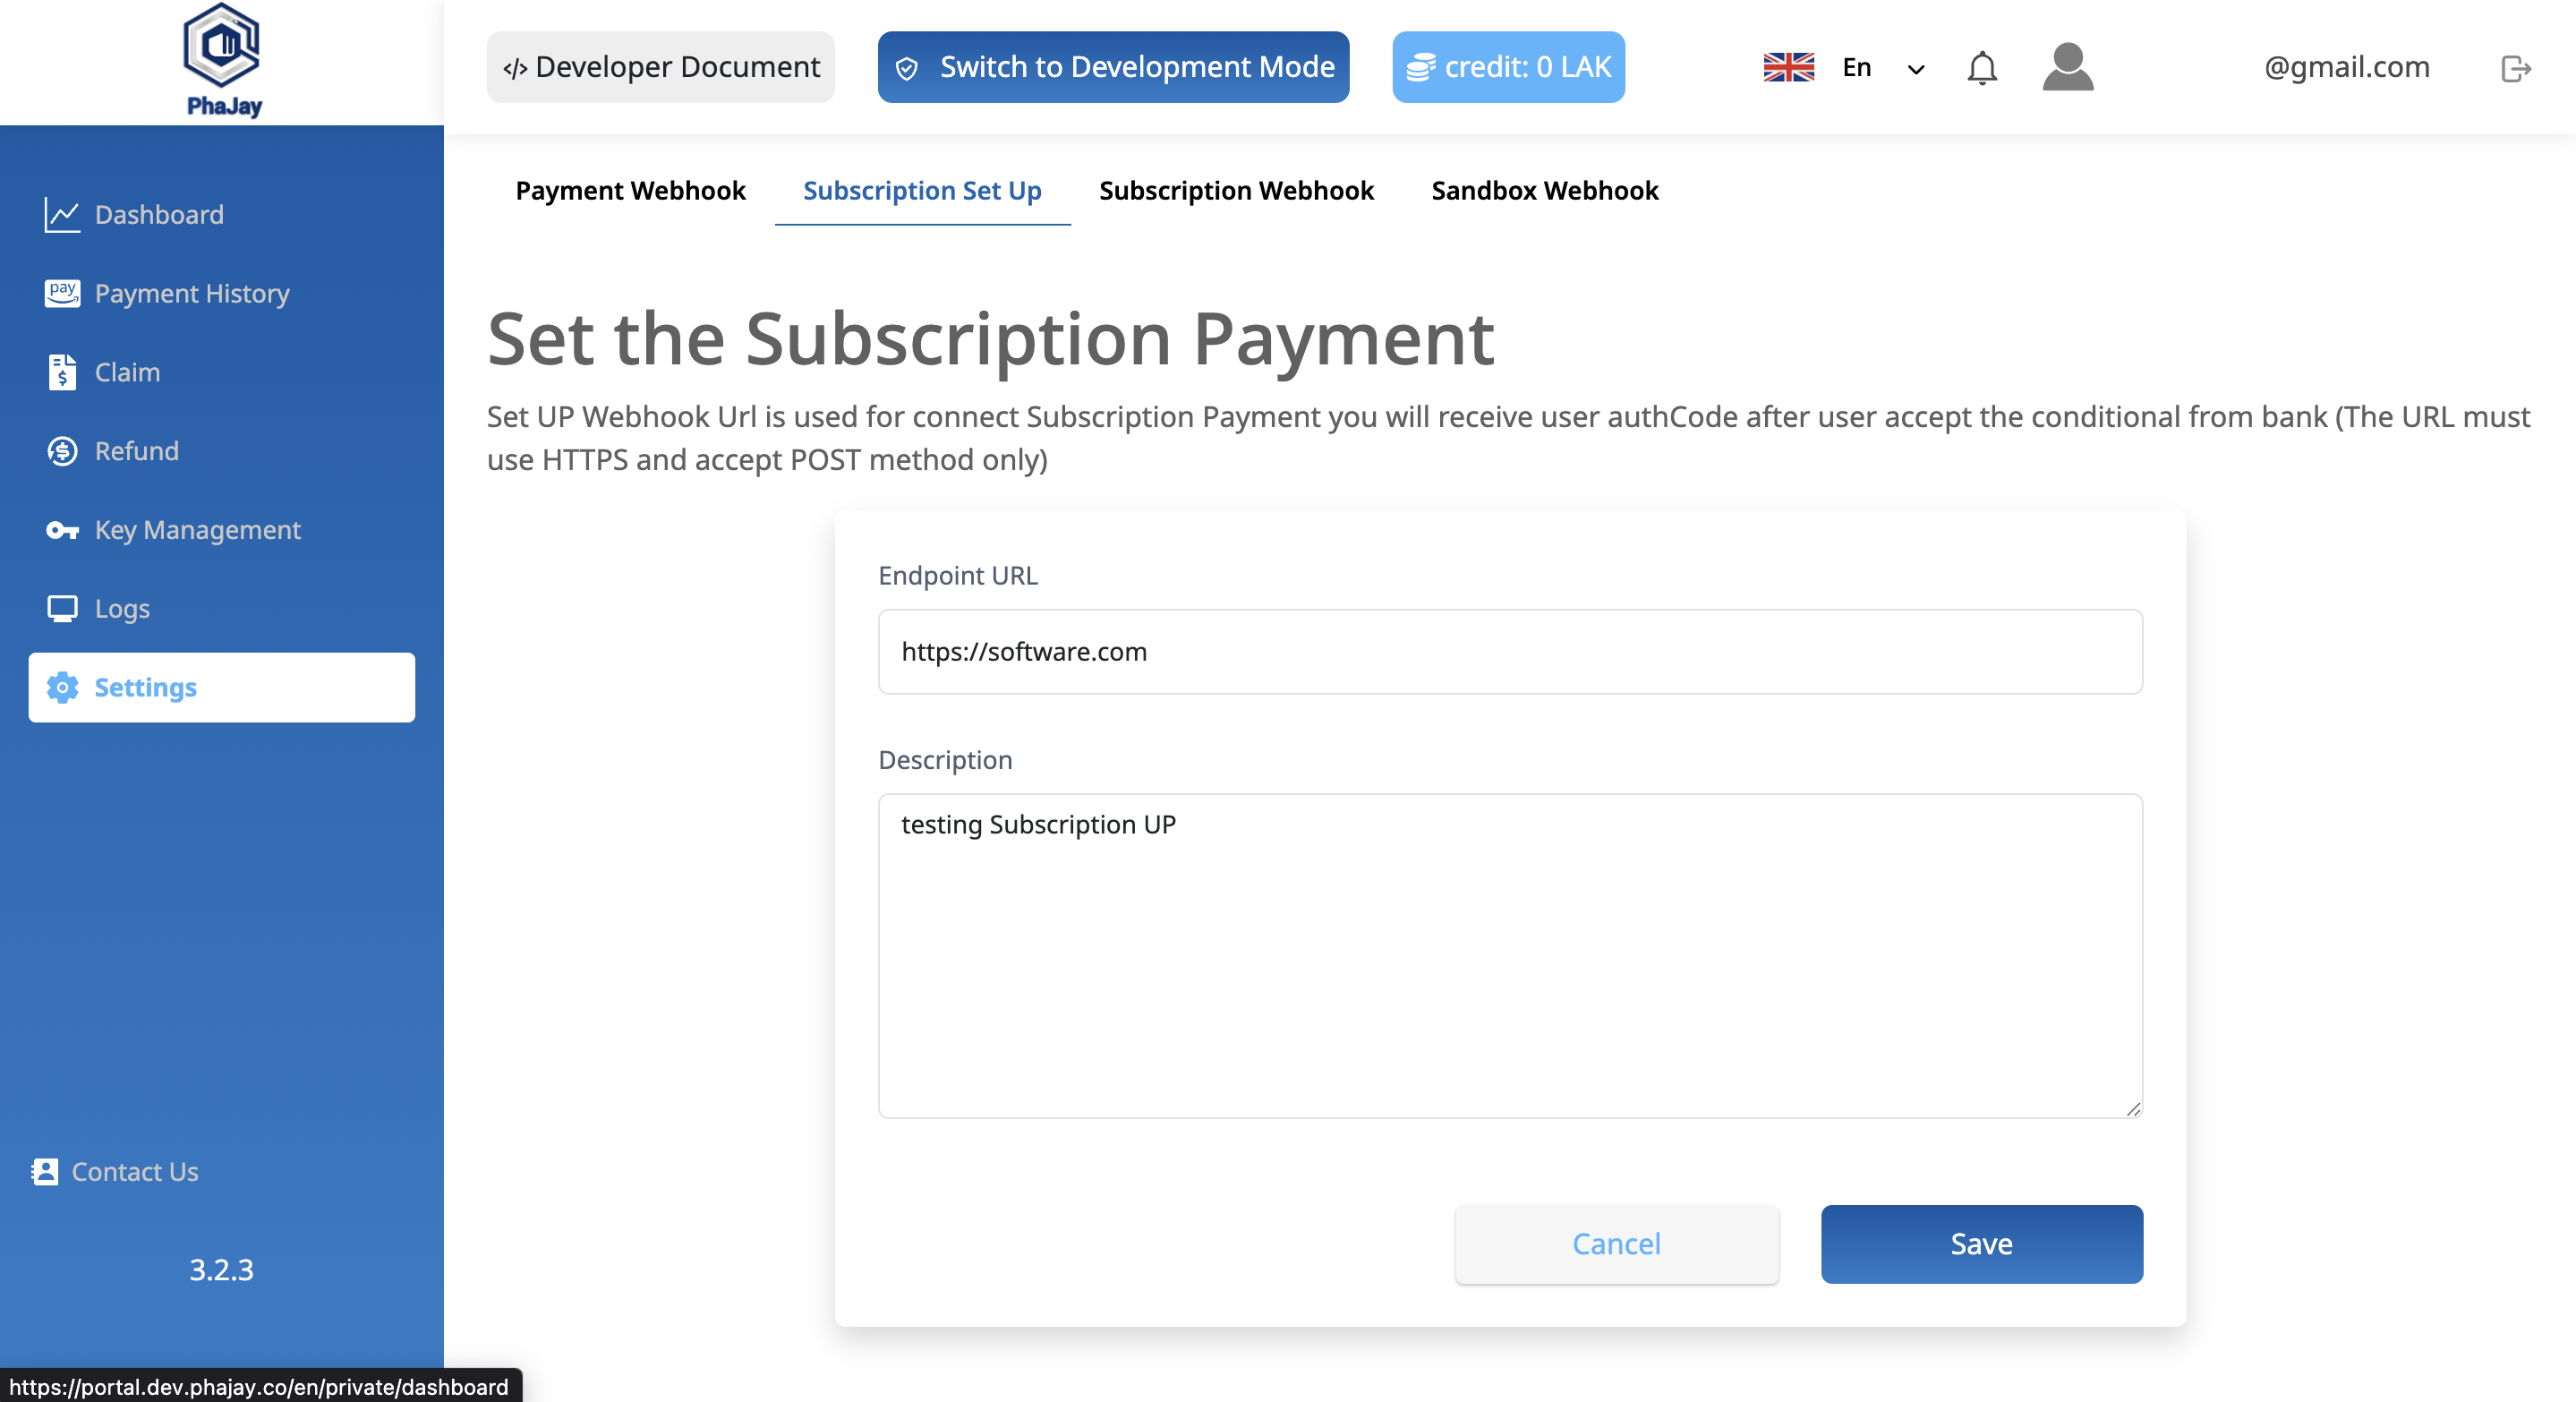The height and width of the screenshot is (1402, 2576).
Task: Switch to Development Mode
Action: [1113, 67]
